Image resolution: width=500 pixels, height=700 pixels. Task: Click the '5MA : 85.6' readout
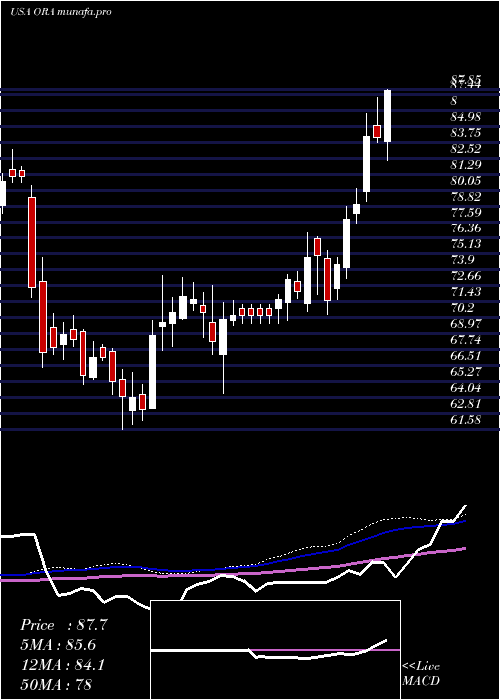(x=58, y=645)
